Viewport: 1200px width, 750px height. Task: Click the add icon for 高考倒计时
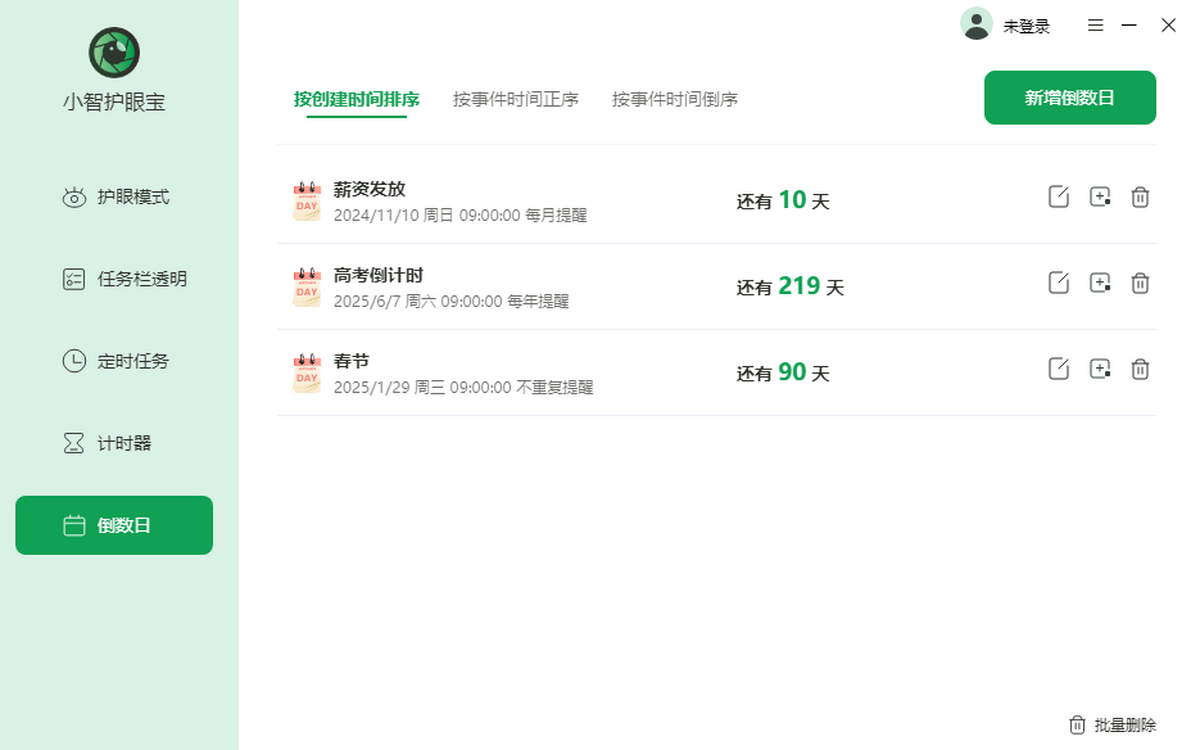pyautogui.click(x=1099, y=283)
